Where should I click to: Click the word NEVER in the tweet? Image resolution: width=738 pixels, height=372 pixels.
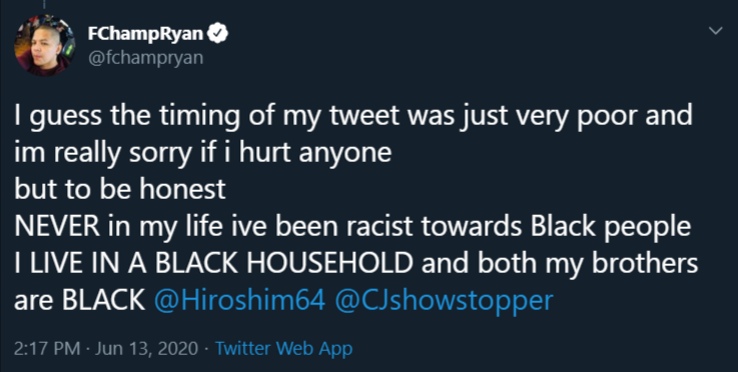[57, 227]
